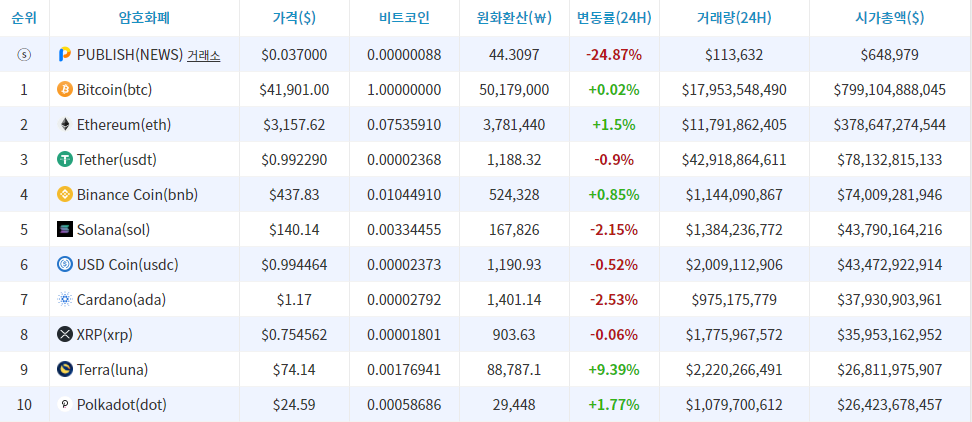The height and width of the screenshot is (422, 972).
Task: Click the Solana logo icon
Action: pyautogui.click(x=64, y=230)
